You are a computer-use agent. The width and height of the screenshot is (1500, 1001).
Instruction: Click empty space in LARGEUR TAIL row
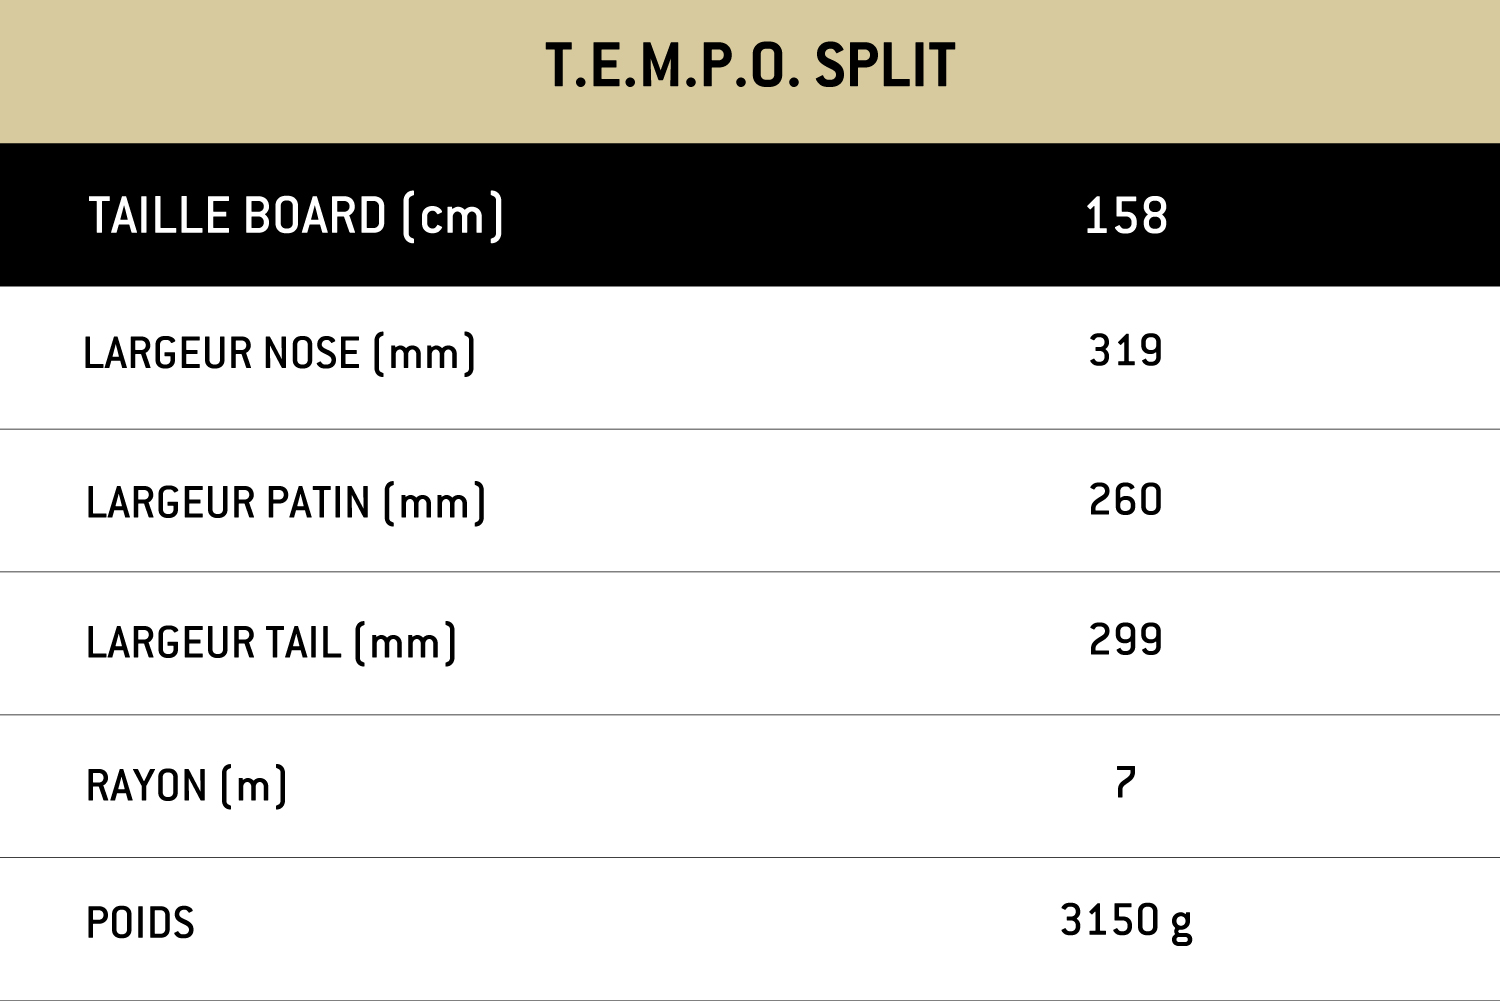tap(750, 644)
